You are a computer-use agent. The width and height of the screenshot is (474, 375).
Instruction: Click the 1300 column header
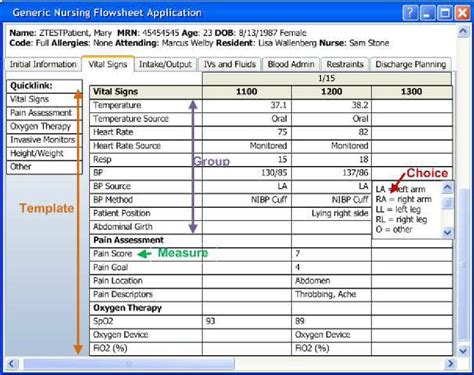click(x=412, y=92)
